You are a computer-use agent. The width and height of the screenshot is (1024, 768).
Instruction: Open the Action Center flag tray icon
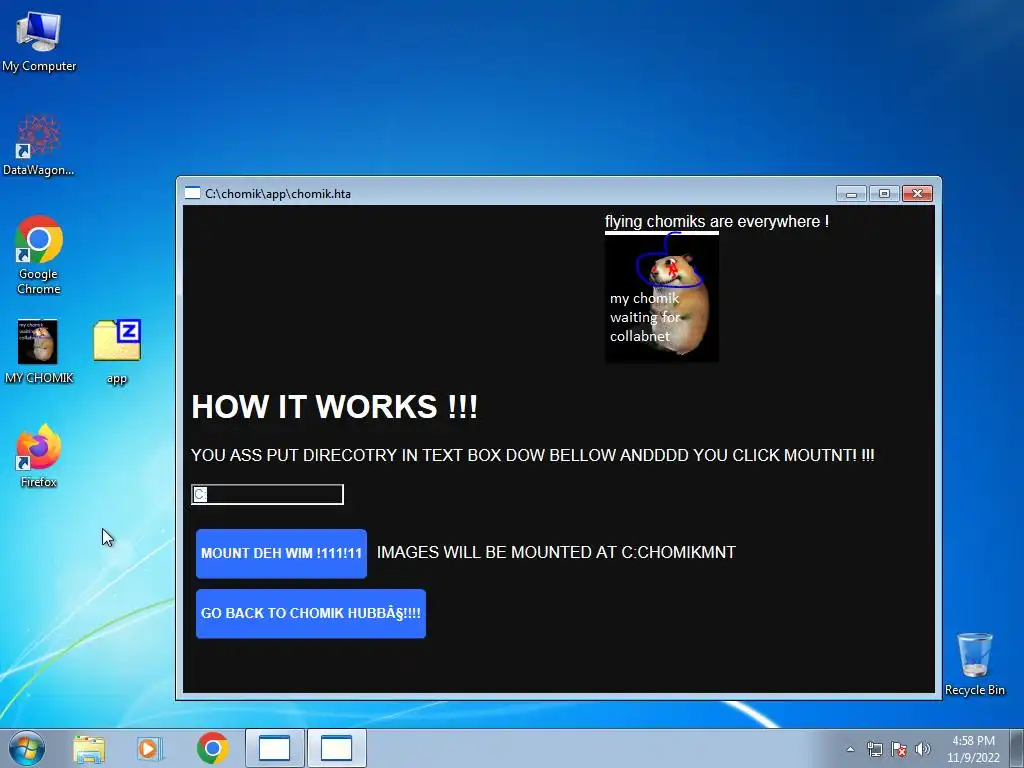point(899,749)
